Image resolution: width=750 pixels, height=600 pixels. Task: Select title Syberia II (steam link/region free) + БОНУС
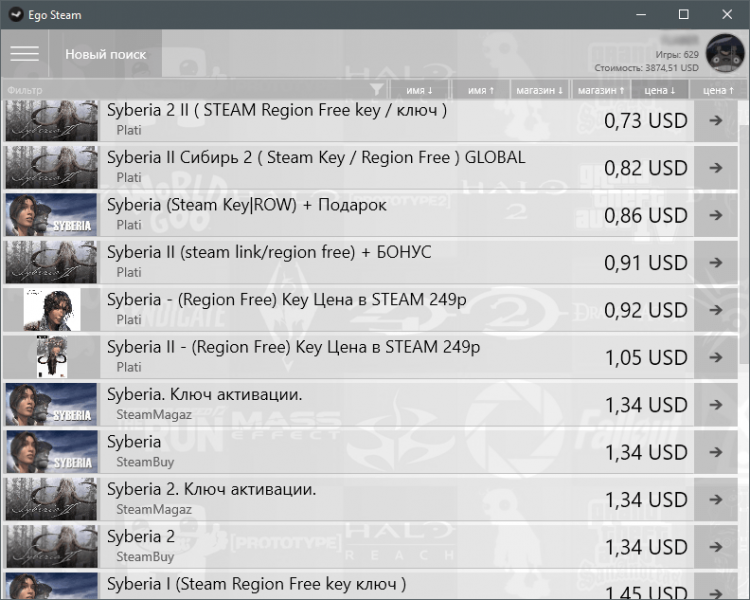point(269,252)
